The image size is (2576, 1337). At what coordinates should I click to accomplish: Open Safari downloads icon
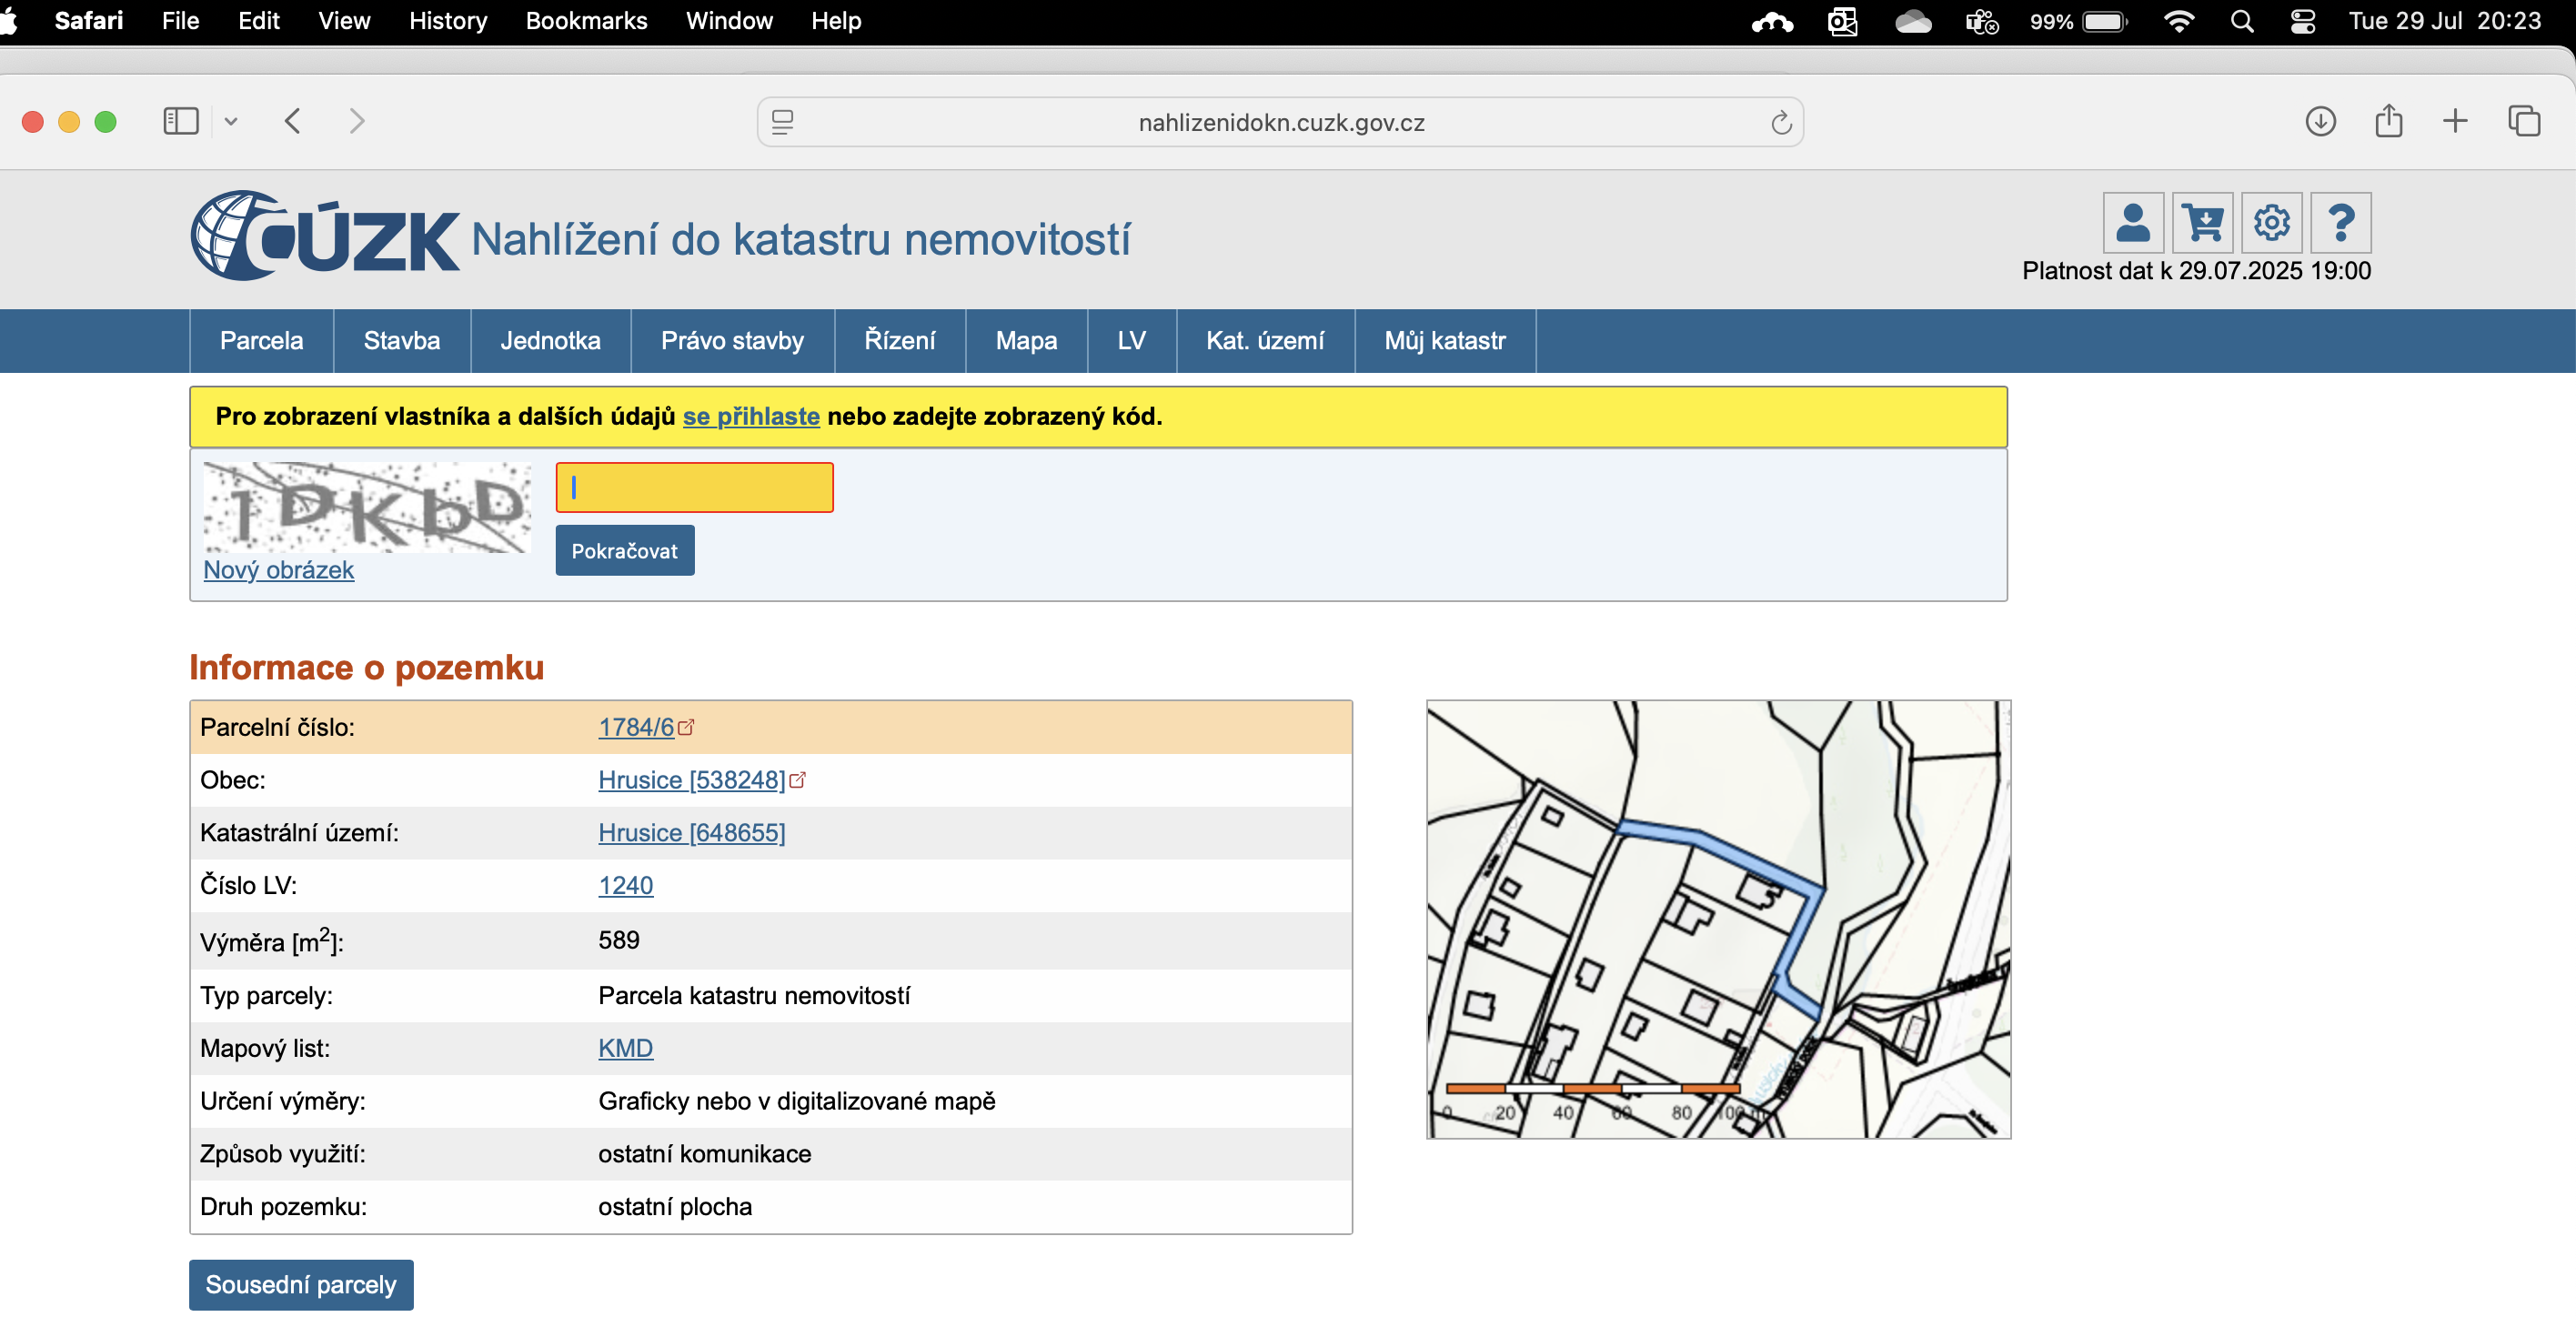[x=2320, y=122]
